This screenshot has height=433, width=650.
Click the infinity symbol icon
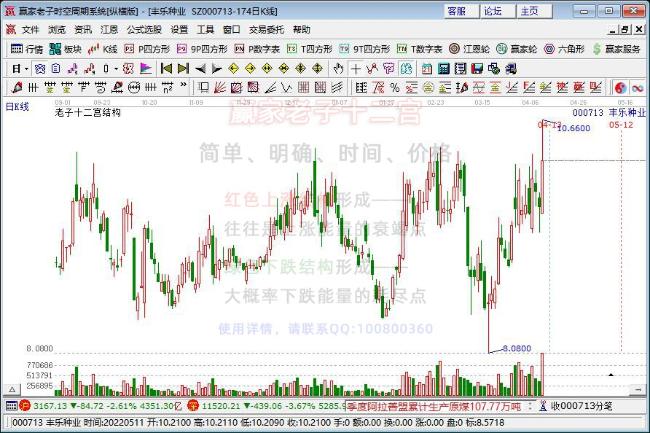pyautogui.click(x=638, y=87)
